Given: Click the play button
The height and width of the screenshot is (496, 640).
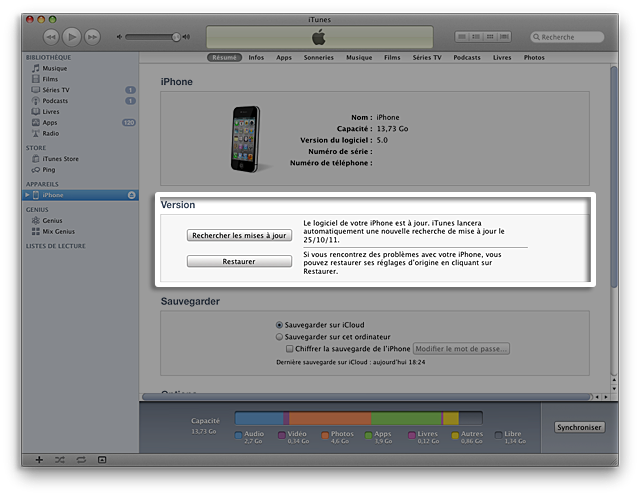Looking at the screenshot, I should 72,37.
